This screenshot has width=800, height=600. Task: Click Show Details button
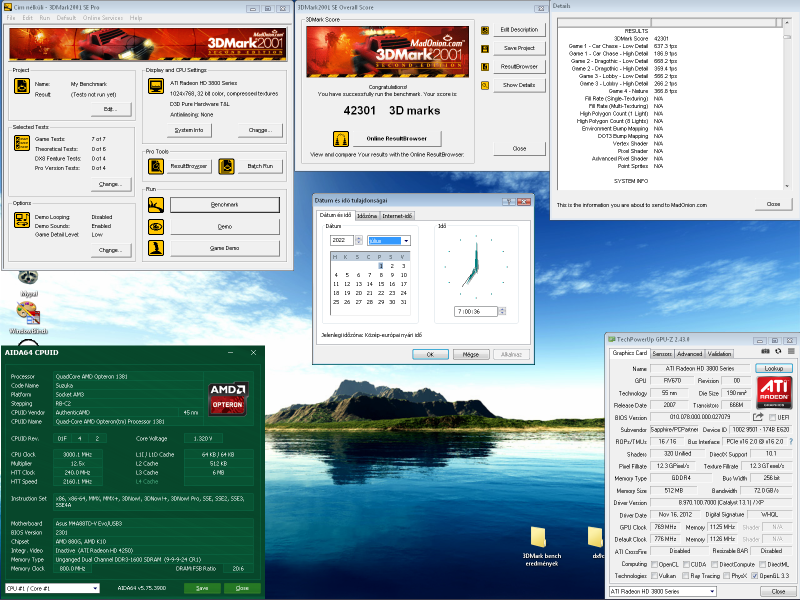coord(519,85)
